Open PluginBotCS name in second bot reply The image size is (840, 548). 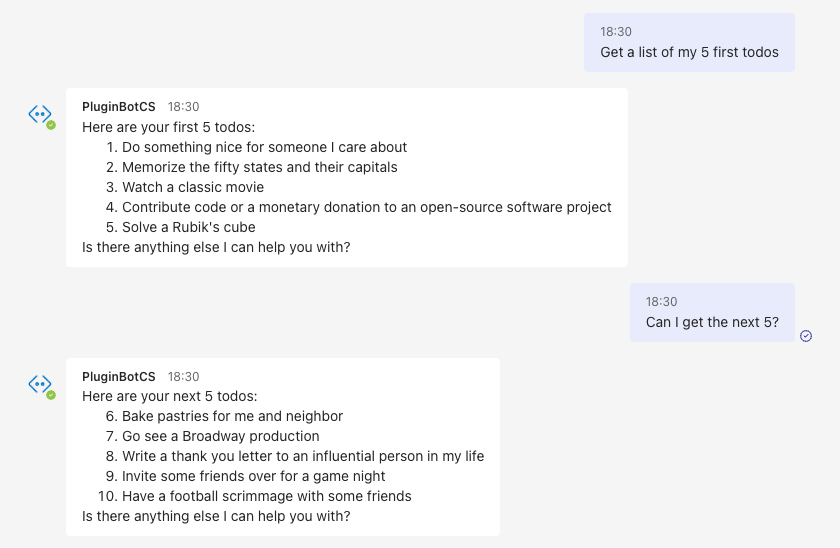click(119, 377)
